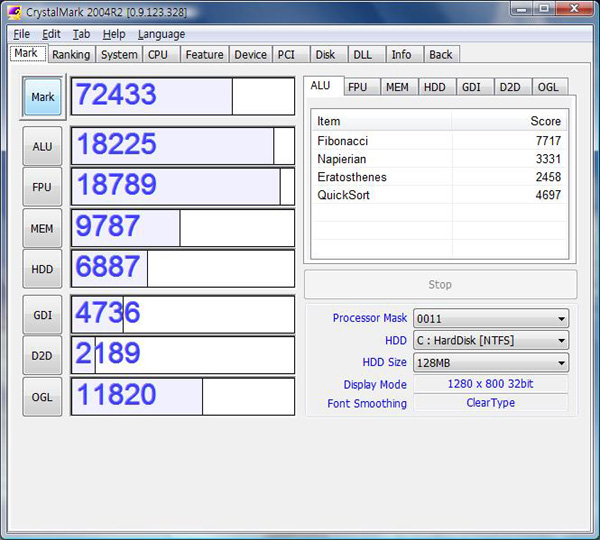Run the FPU benchmark button

click(42, 187)
